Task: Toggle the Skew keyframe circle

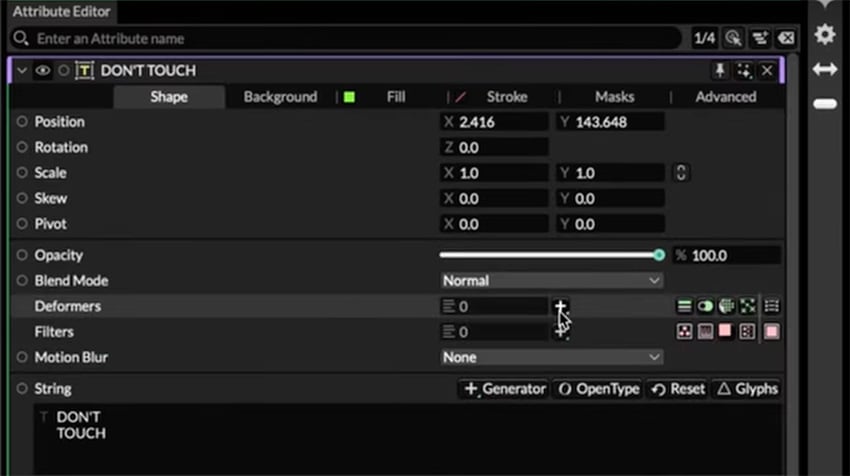Action: pyautogui.click(x=22, y=198)
